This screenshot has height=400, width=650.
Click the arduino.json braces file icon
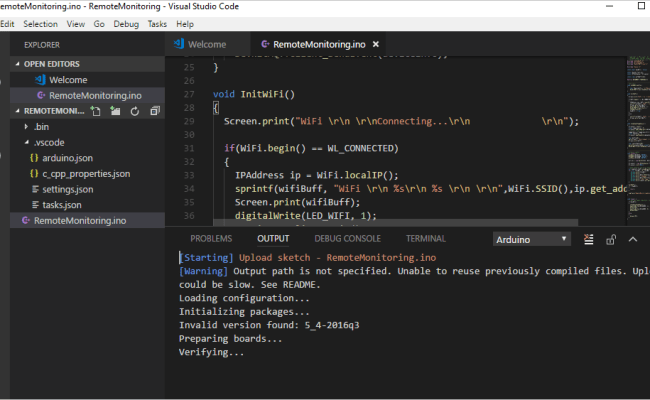[34, 158]
